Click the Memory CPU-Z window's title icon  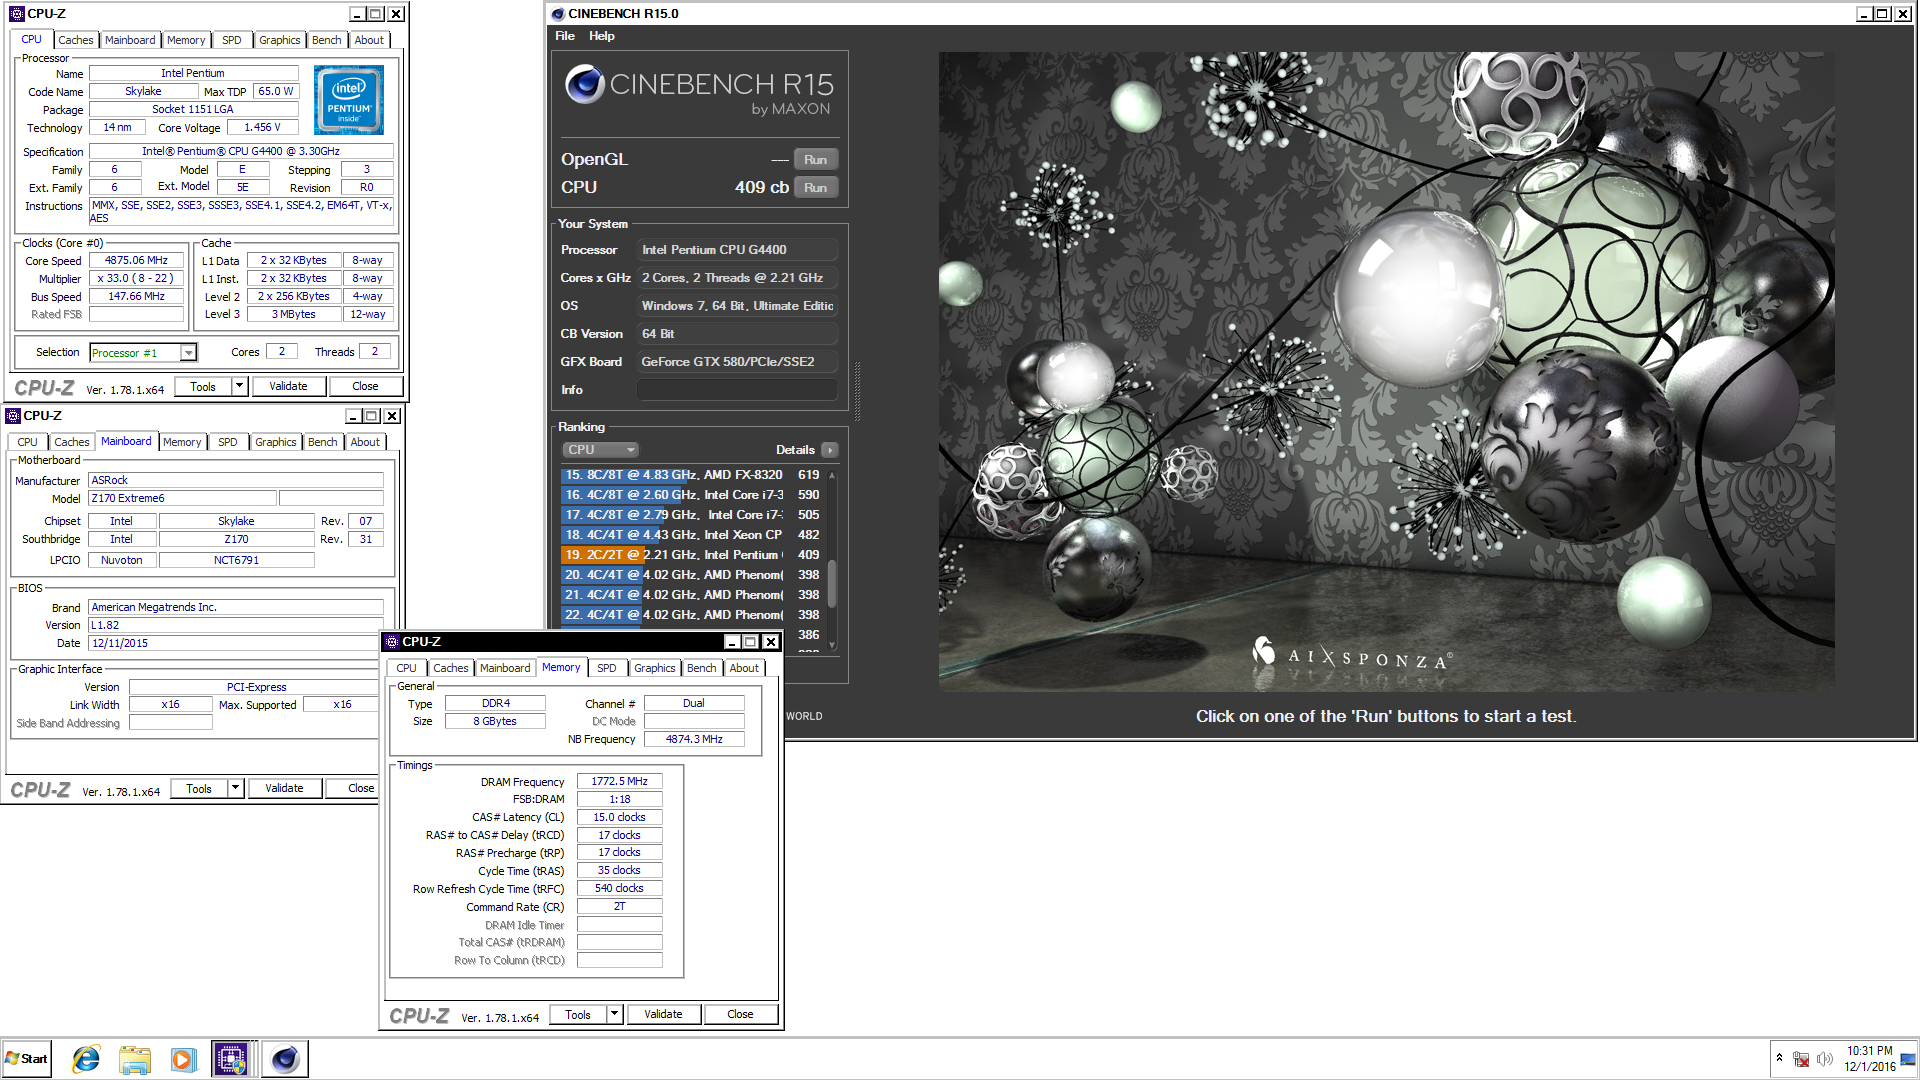click(392, 642)
